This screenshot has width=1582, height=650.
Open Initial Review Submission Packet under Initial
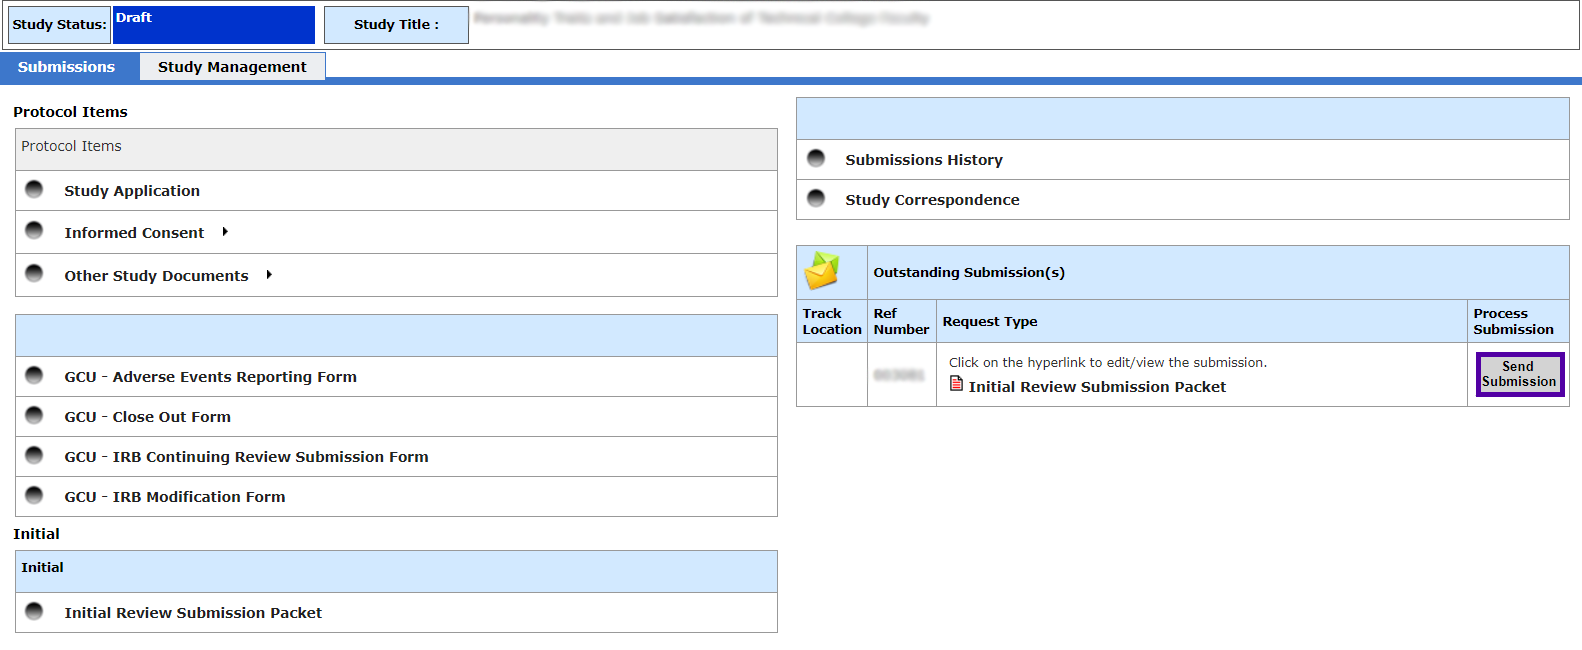(x=193, y=613)
